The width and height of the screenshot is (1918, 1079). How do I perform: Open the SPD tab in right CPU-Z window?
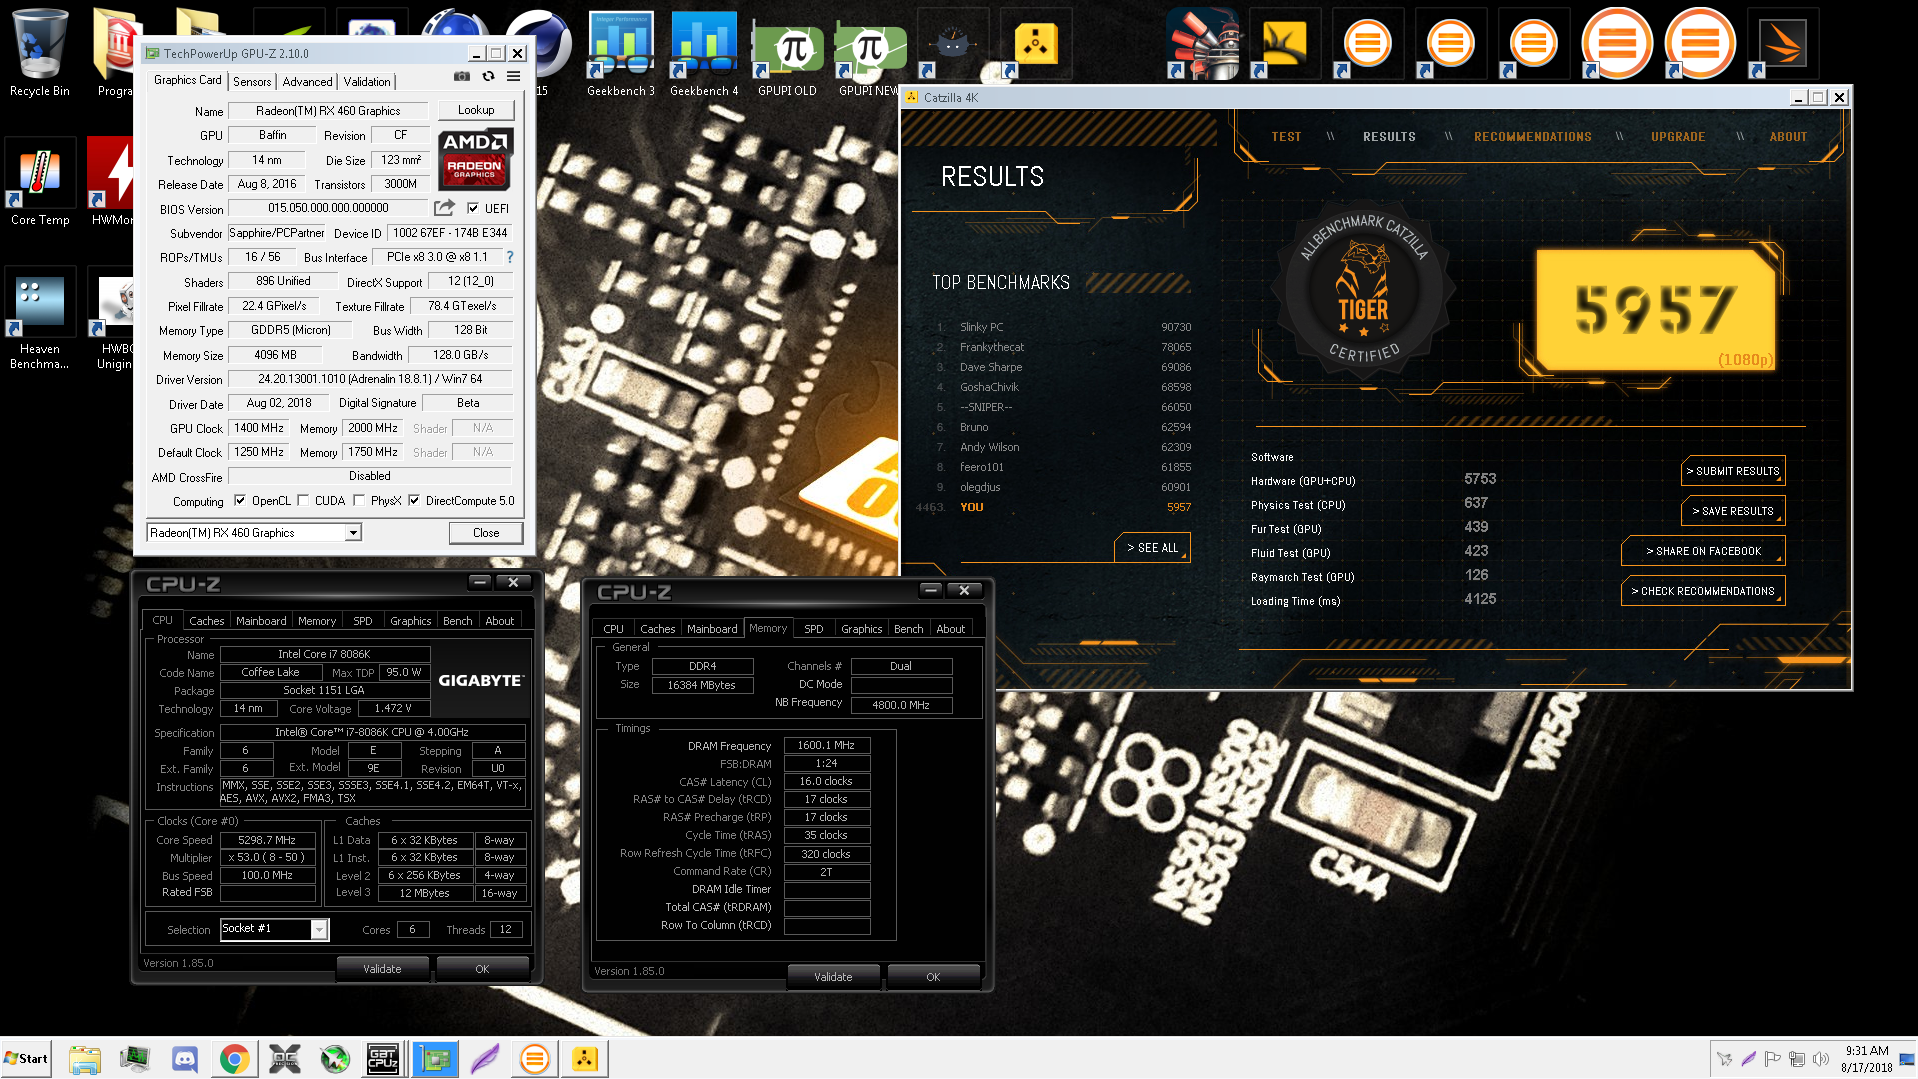click(814, 629)
